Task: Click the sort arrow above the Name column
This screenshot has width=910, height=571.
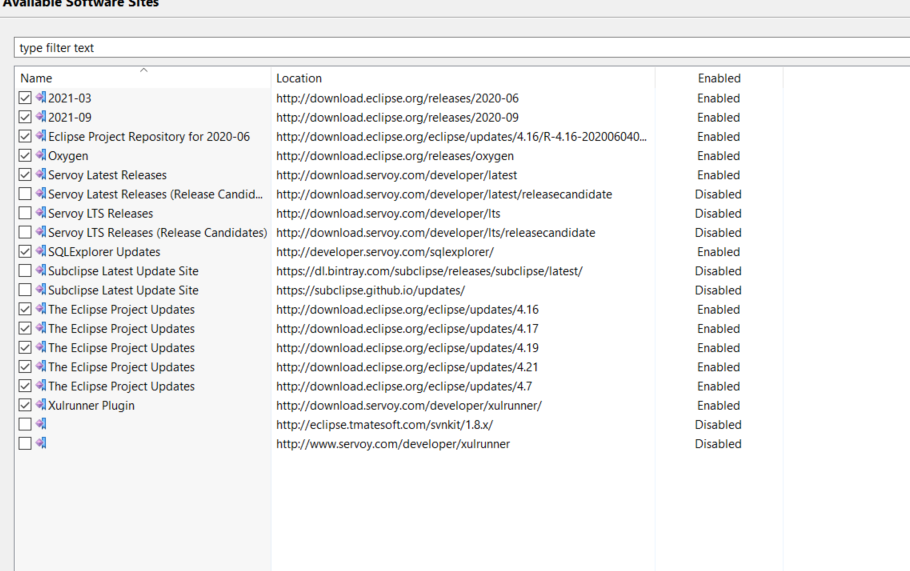Action: [143, 70]
